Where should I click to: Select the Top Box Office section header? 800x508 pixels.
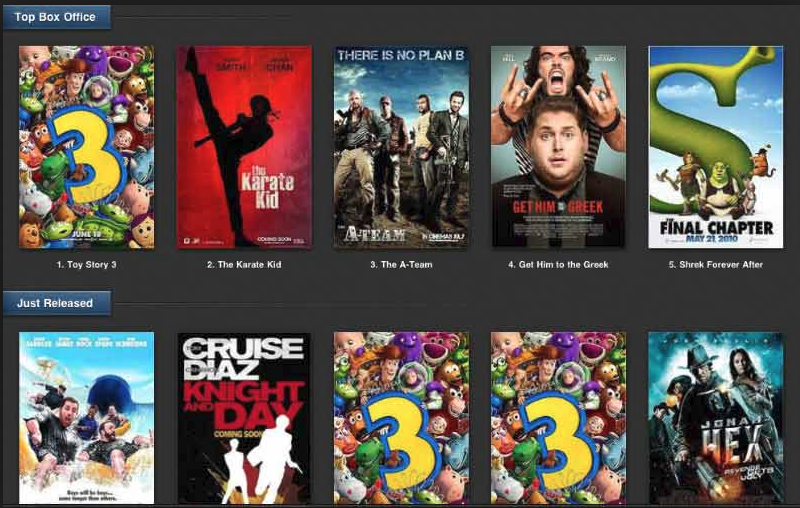pos(56,17)
